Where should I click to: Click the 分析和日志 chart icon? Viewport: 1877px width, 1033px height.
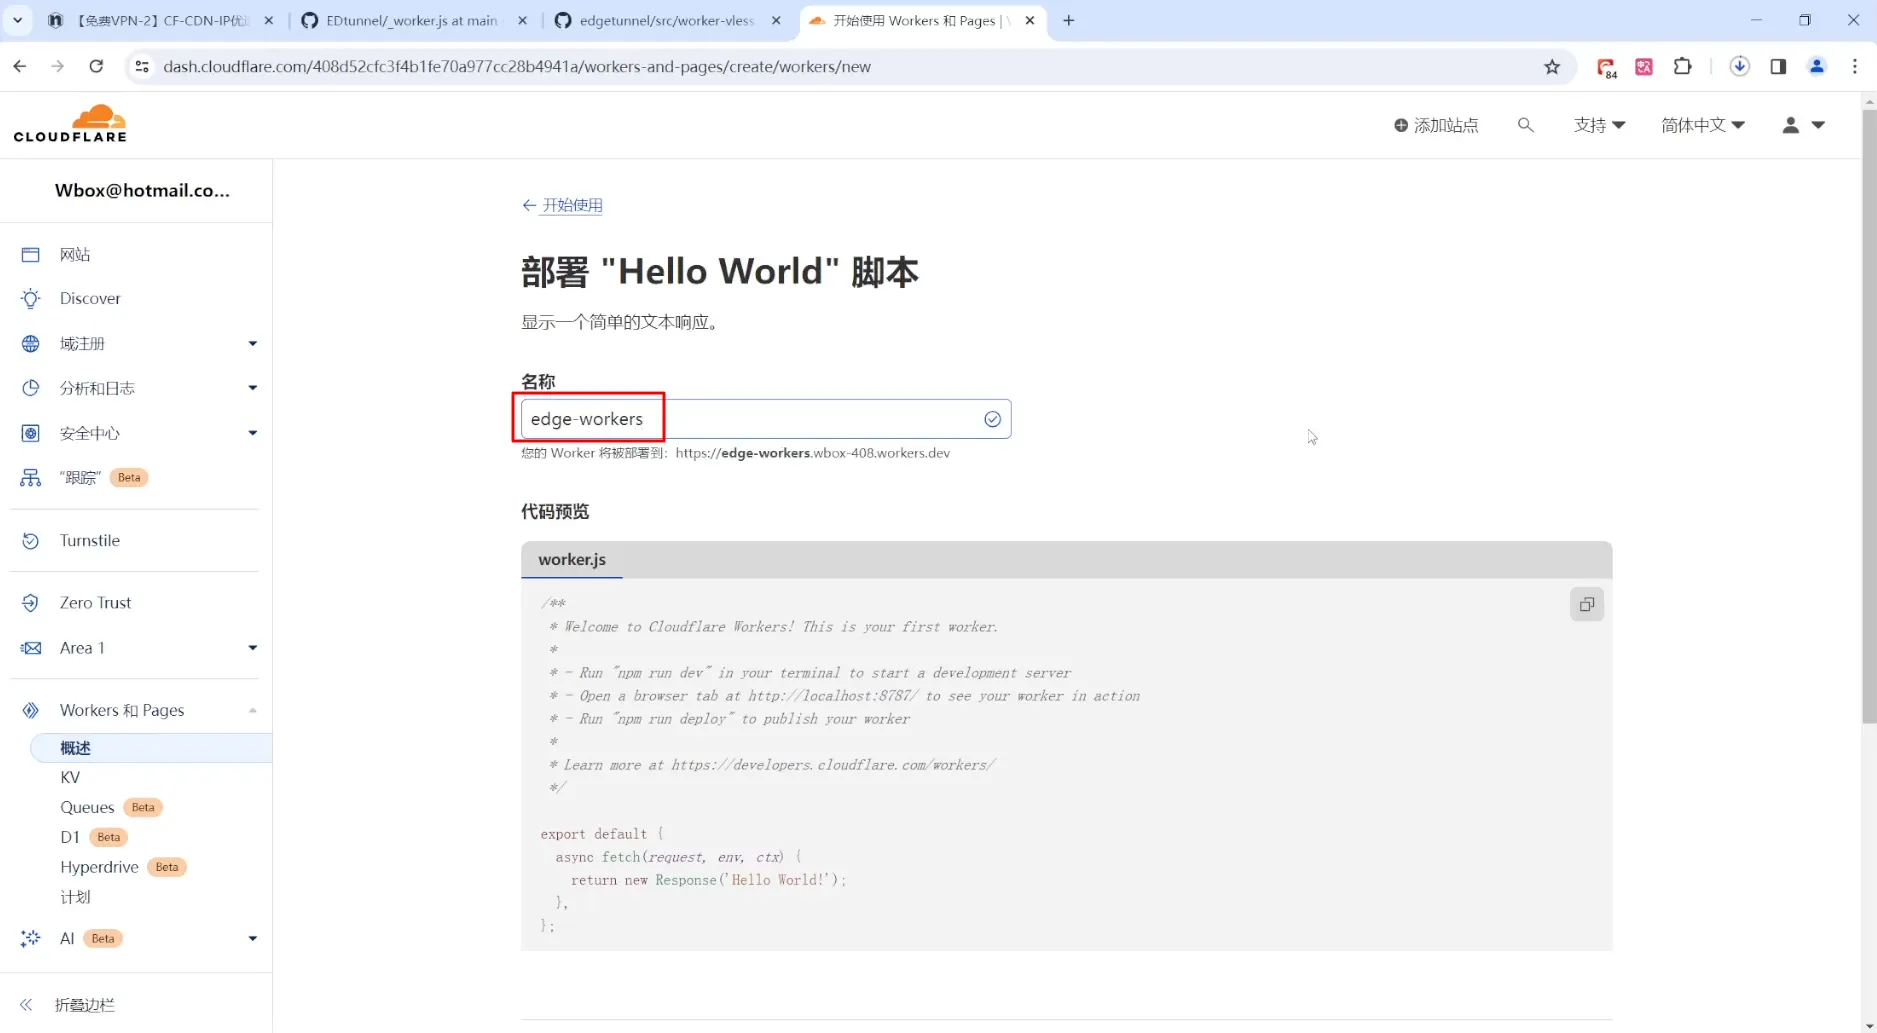click(x=31, y=388)
